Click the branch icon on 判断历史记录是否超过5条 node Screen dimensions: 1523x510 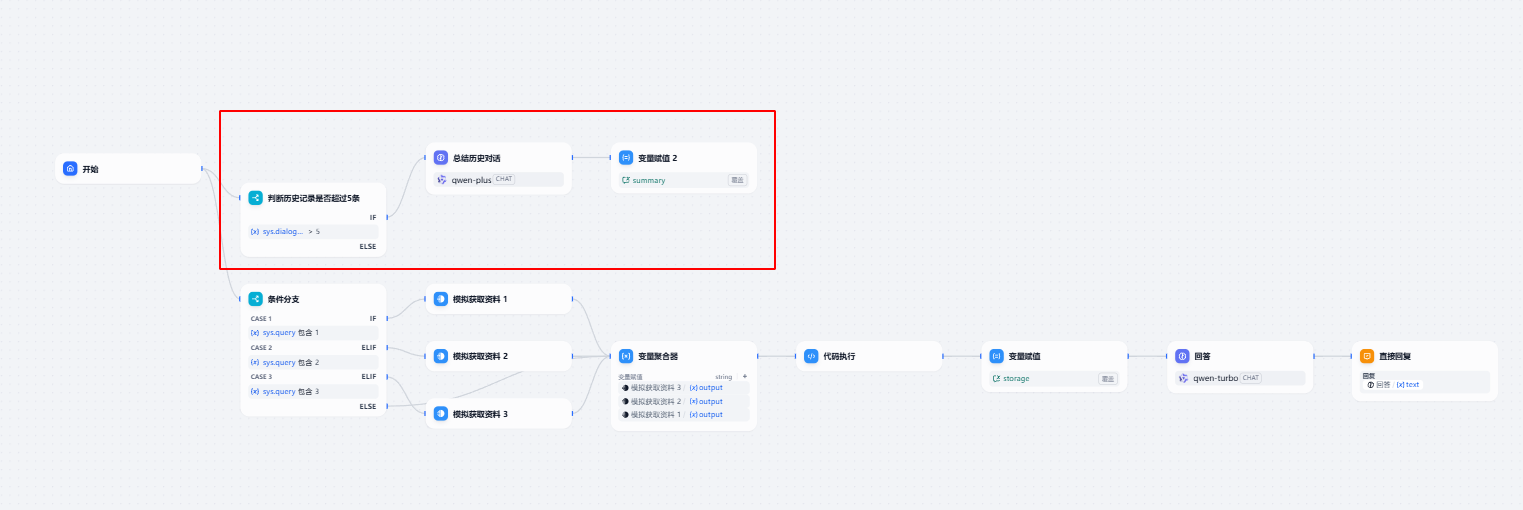coord(255,198)
